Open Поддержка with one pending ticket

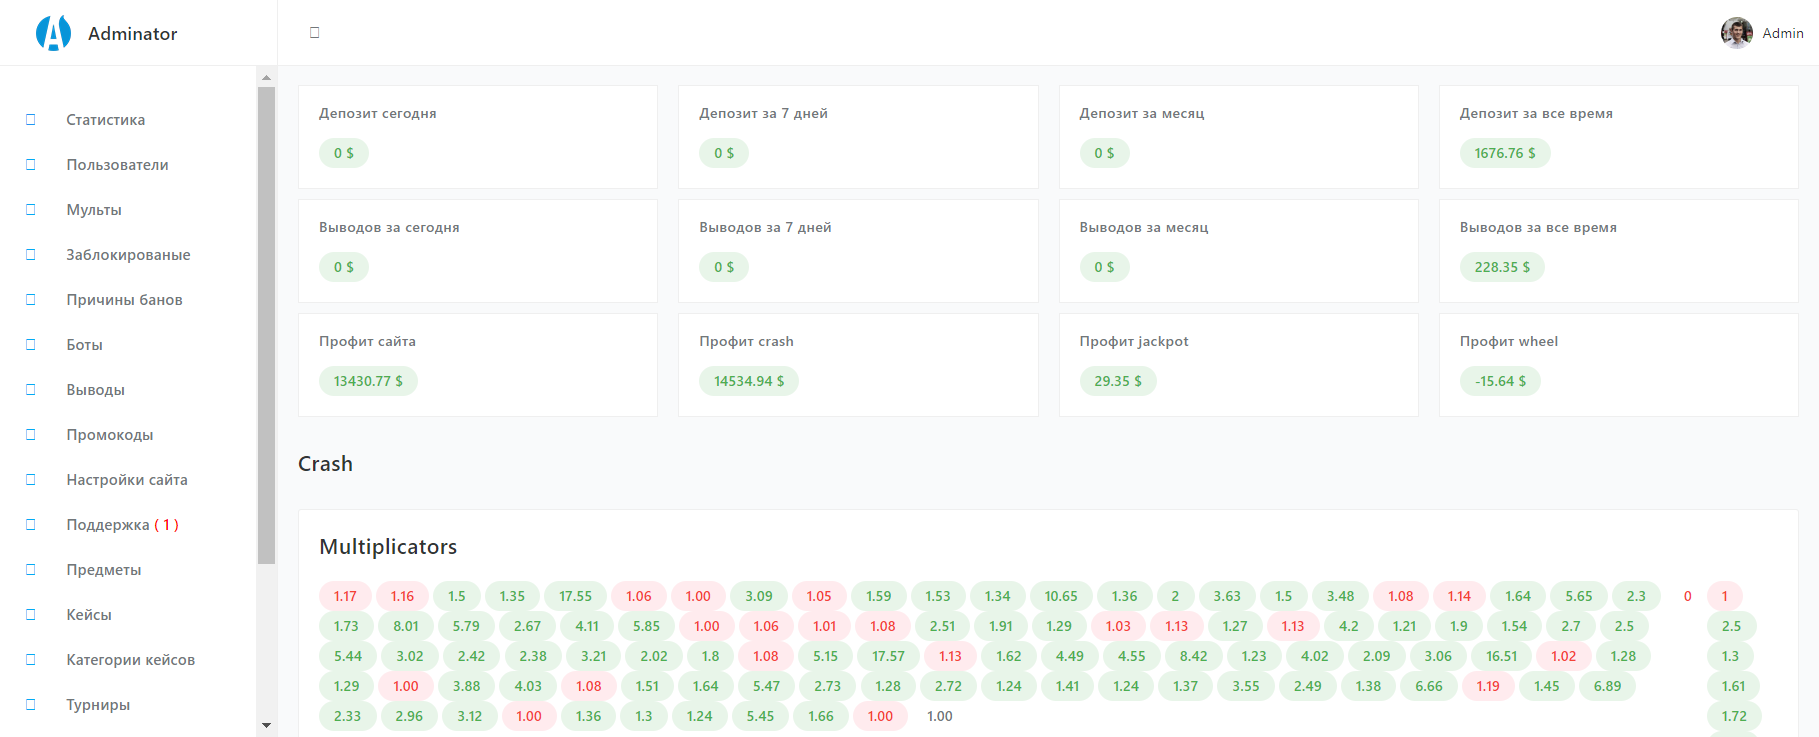coord(122,525)
